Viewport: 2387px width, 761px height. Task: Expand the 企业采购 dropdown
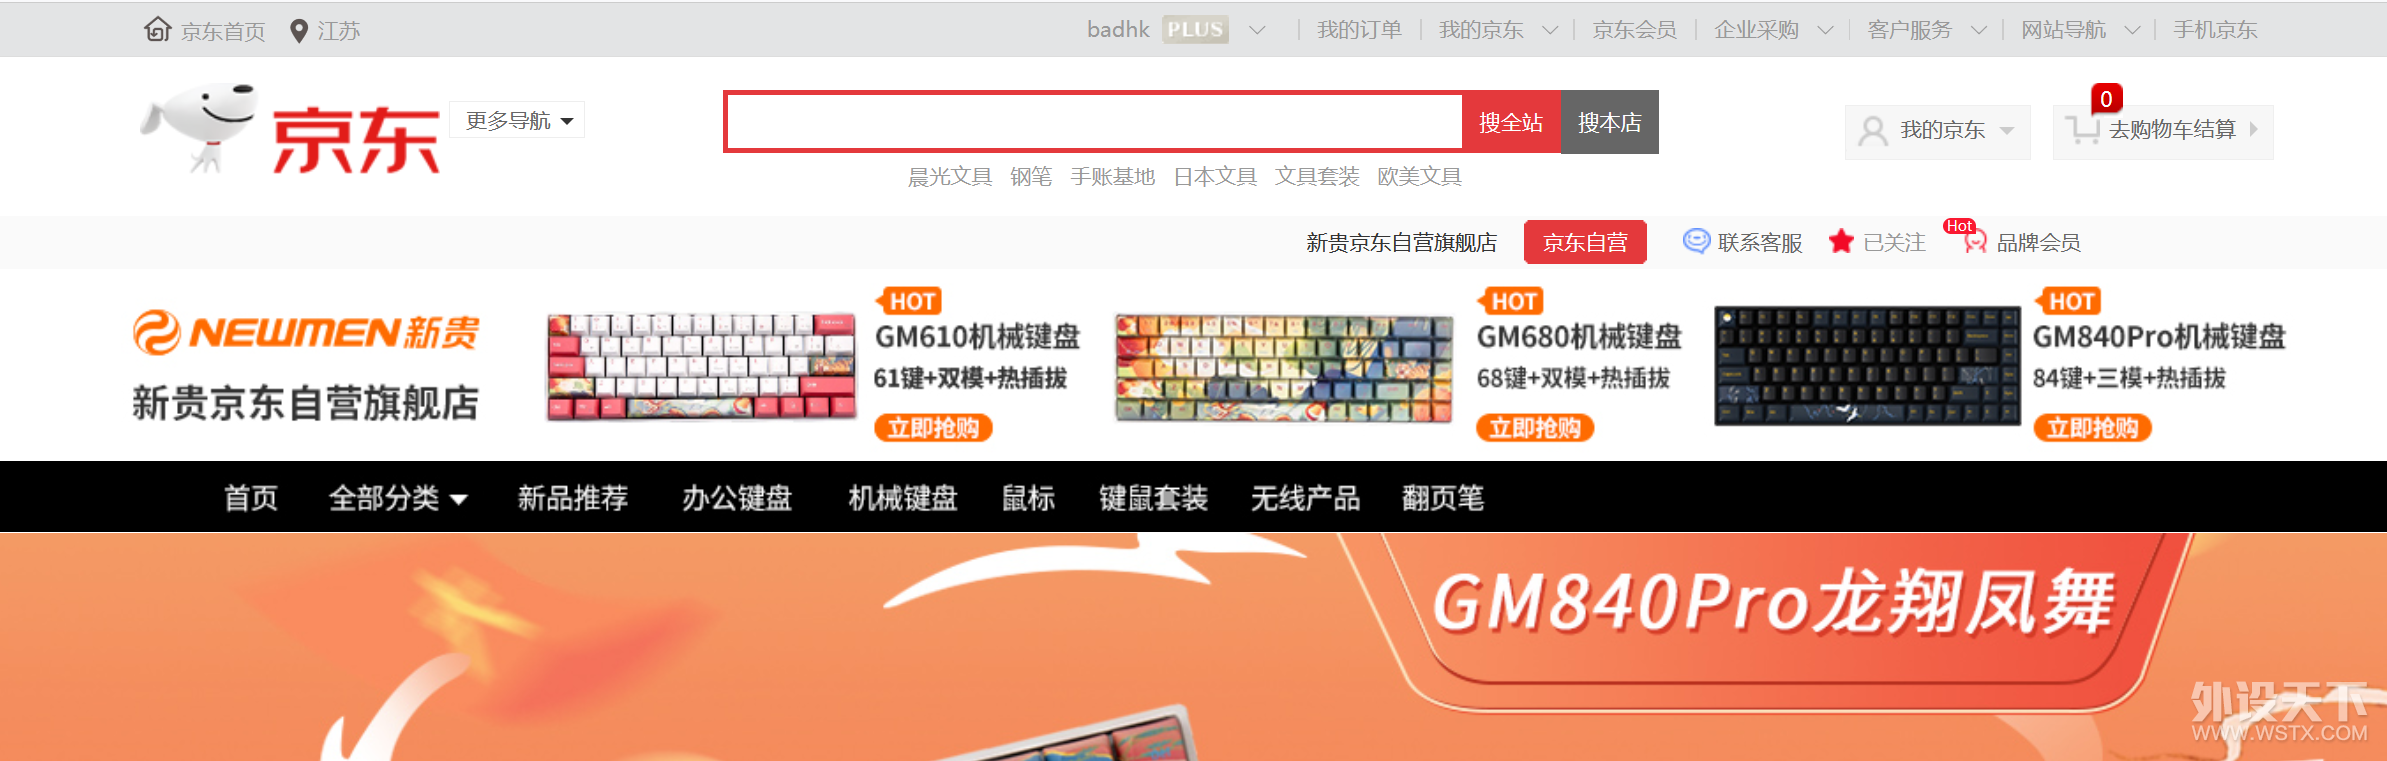click(x=1825, y=31)
